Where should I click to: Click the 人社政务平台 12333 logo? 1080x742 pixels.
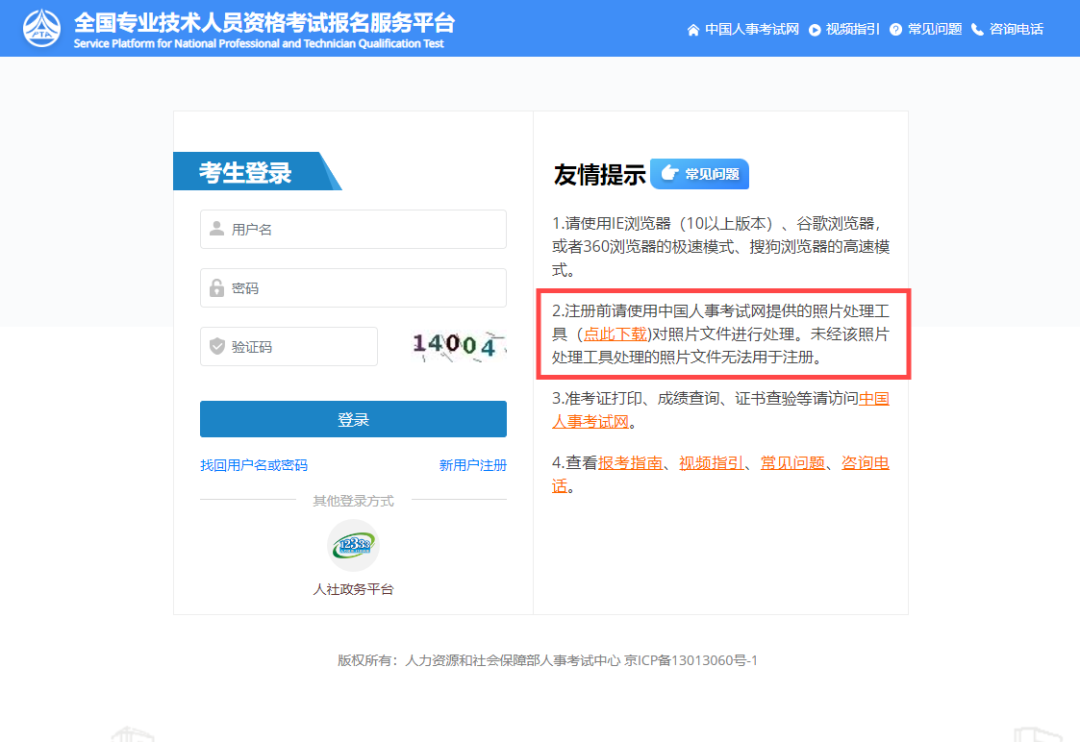point(352,545)
